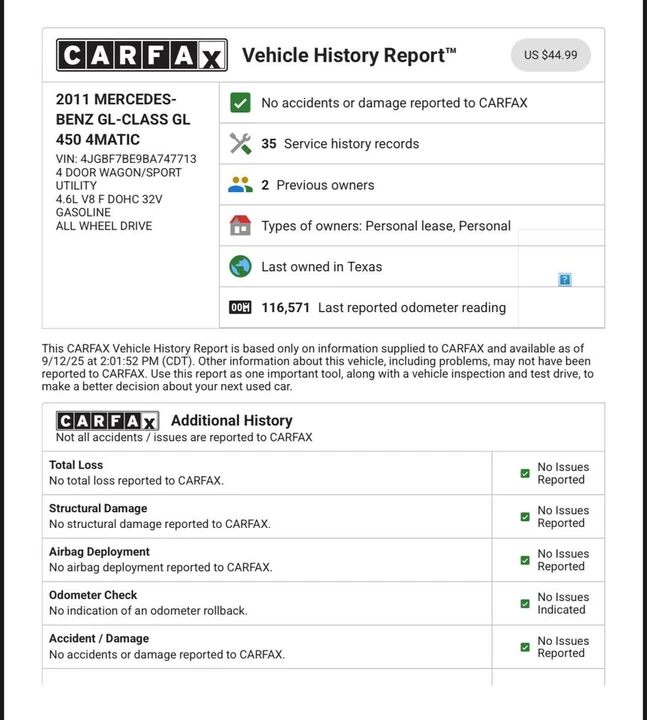Click the Odometer Check row title

93,595
